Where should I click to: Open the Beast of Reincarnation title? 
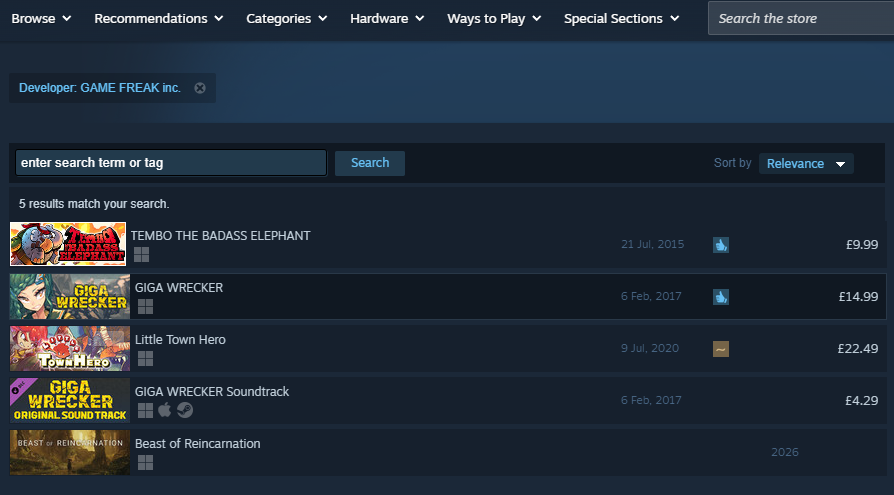[197, 443]
